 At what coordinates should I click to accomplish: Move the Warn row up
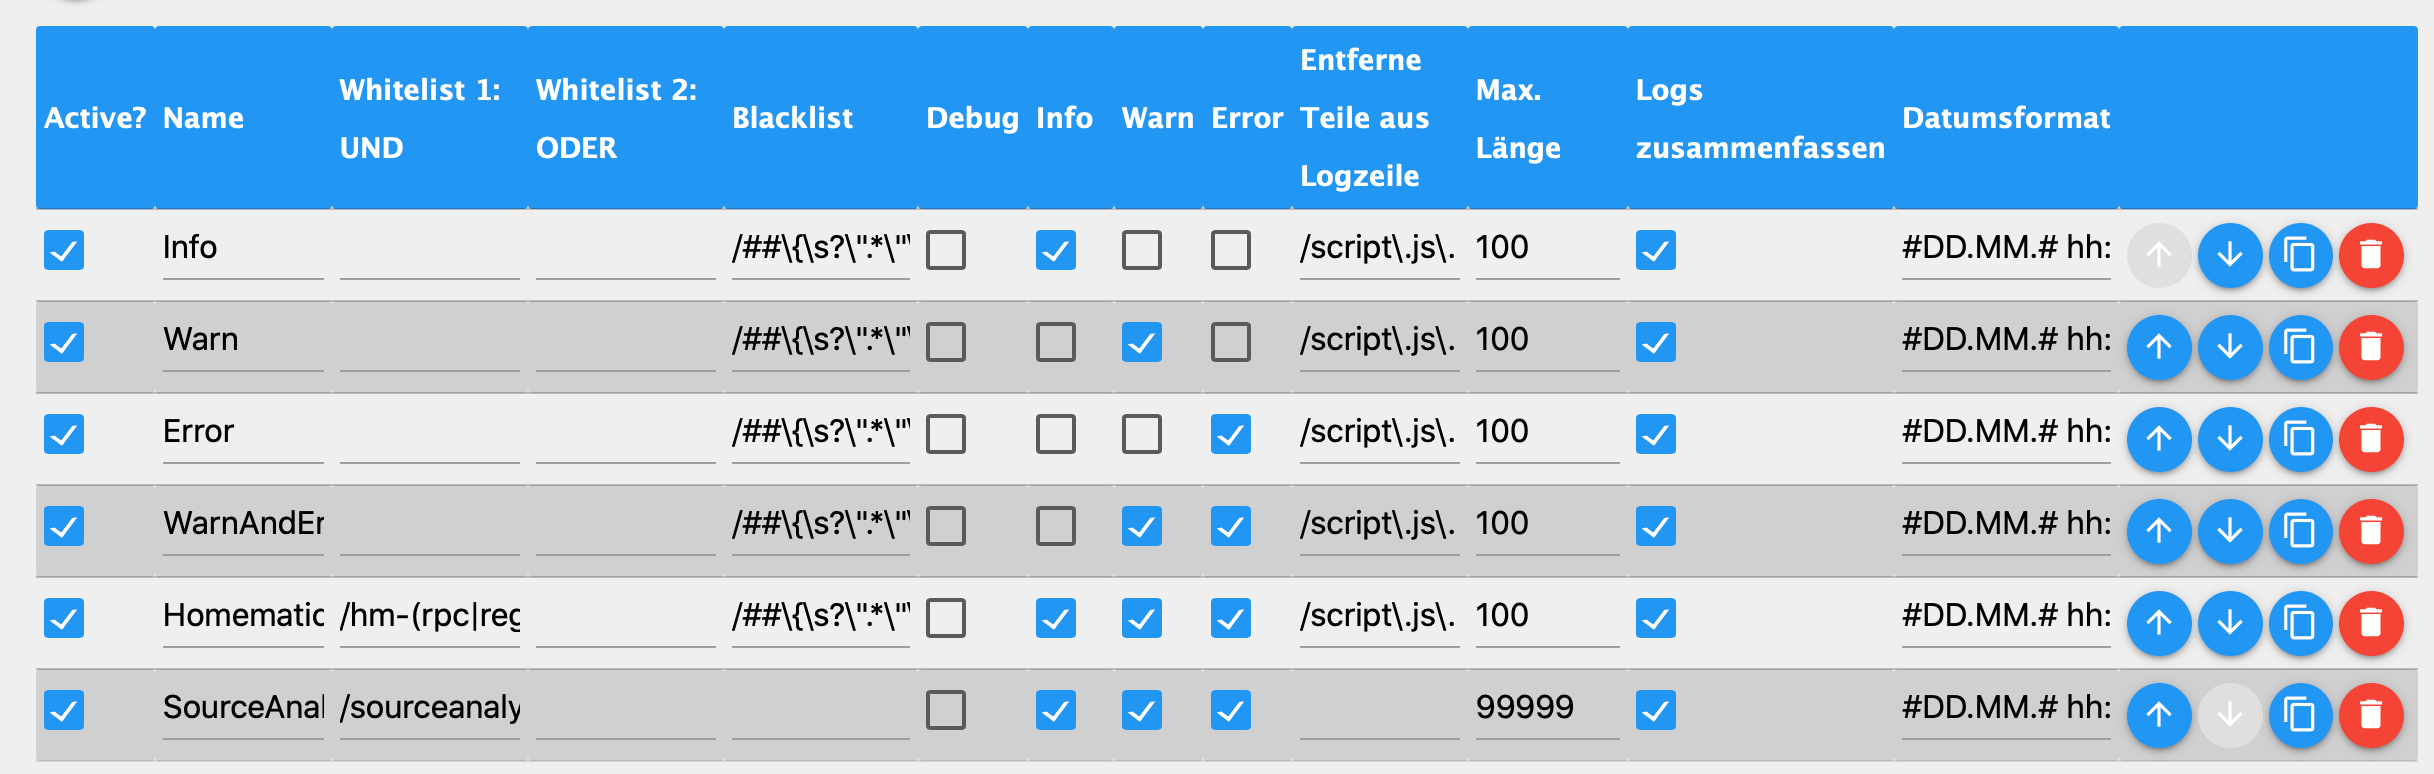pos(2159,347)
